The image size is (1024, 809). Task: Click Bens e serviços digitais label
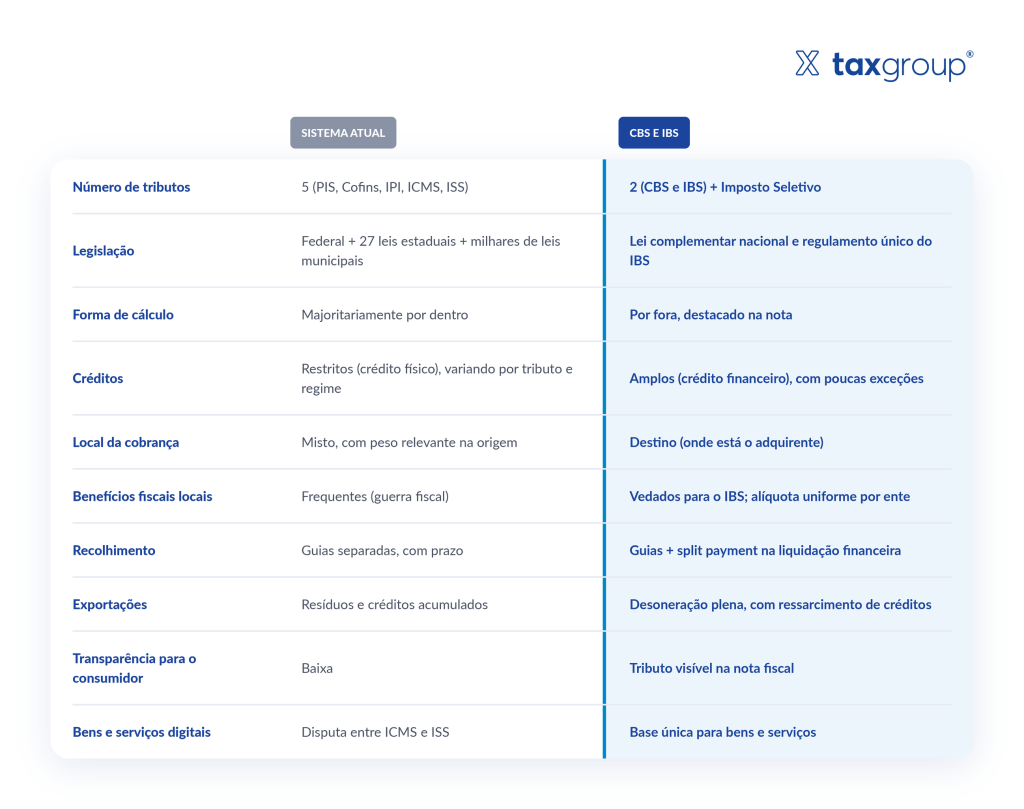pyautogui.click(x=141, y=732)
